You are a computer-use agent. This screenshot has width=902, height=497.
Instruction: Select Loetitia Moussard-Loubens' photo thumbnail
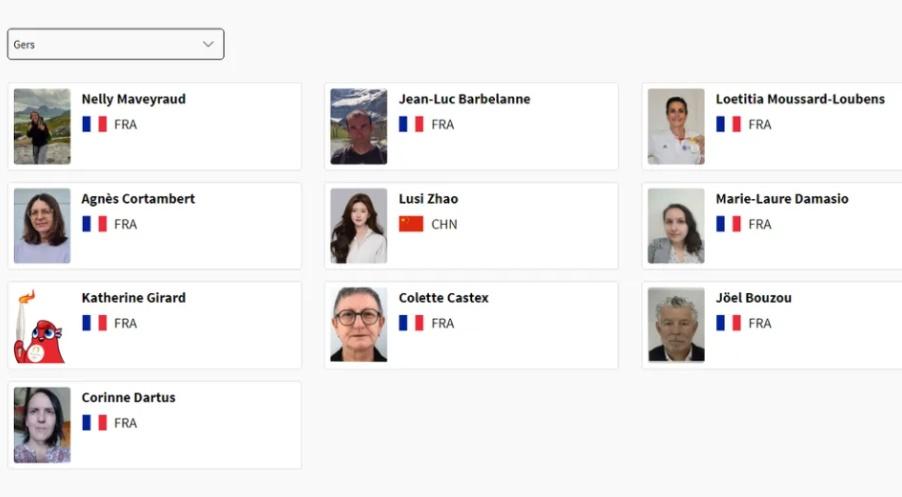pyautogui.click(x=676, y=126)
